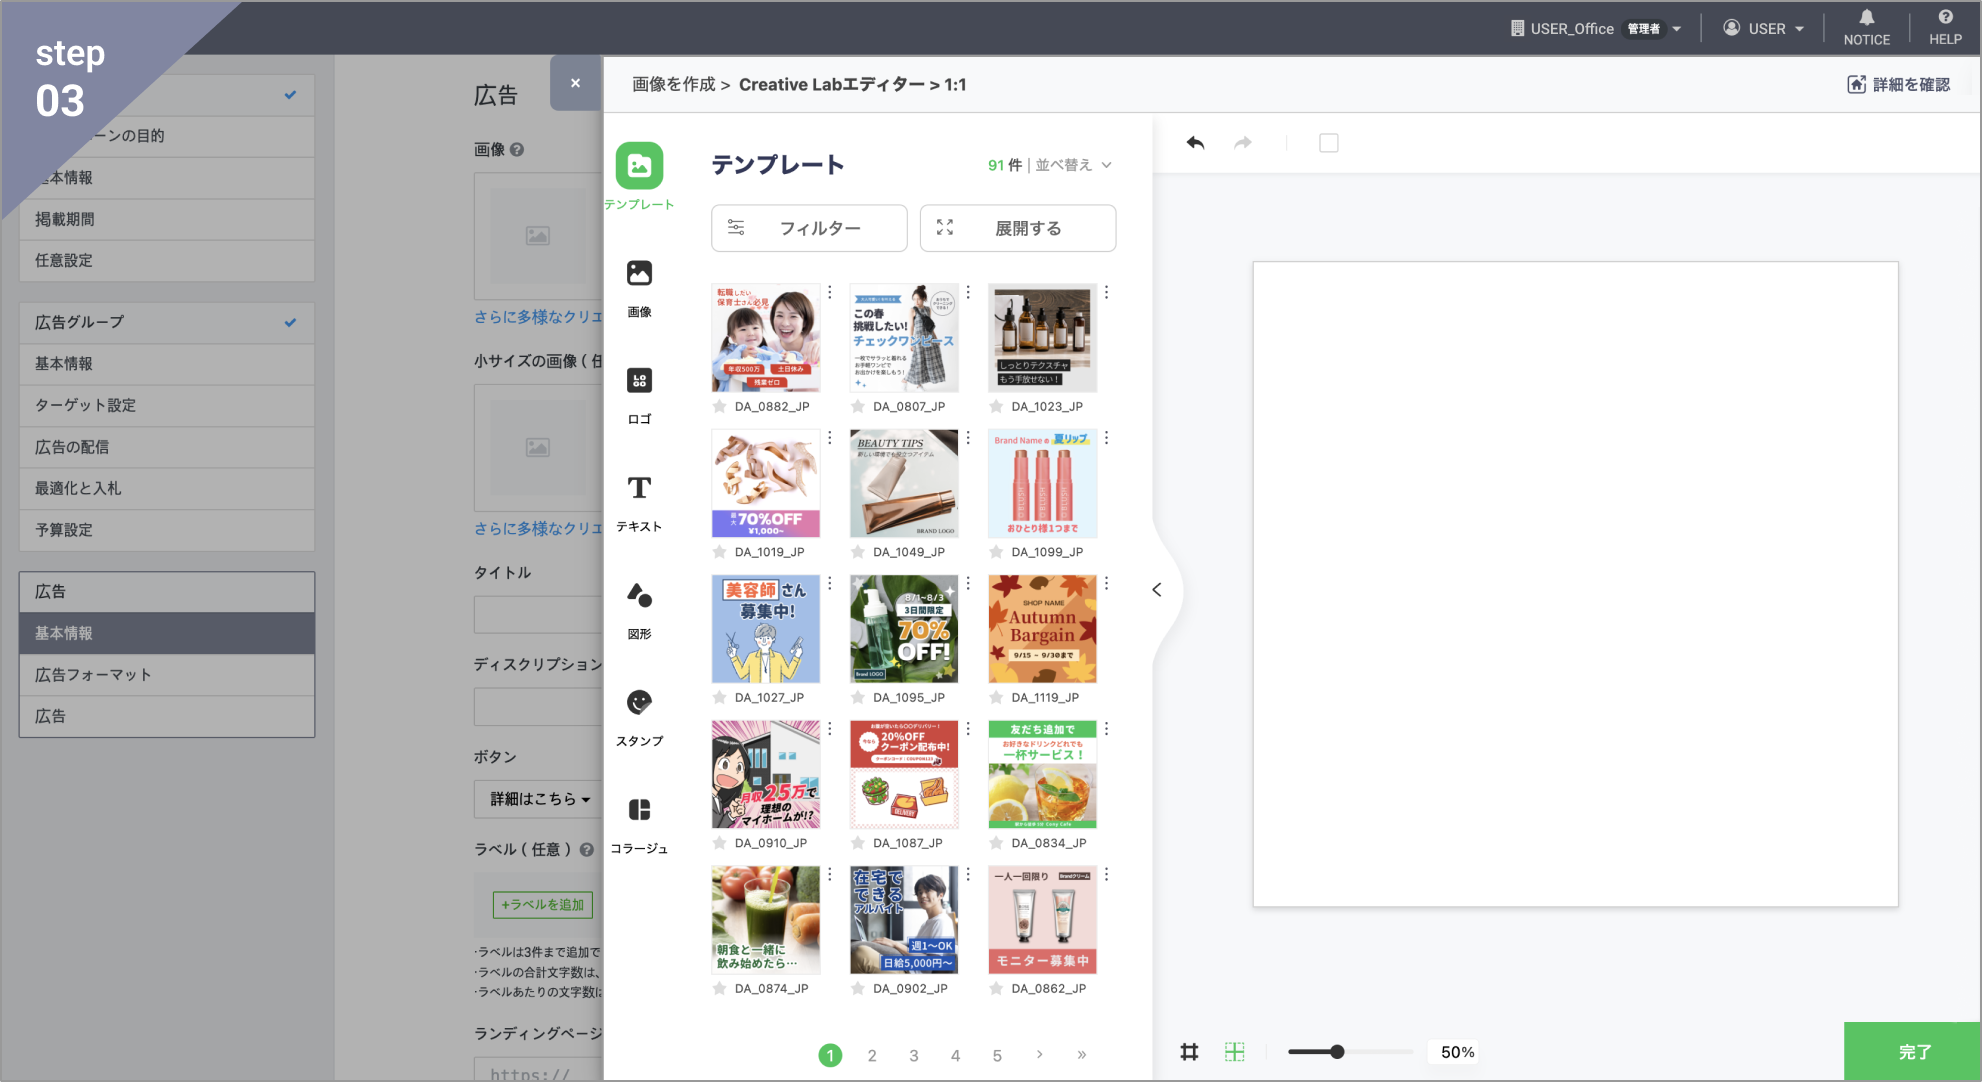Collapse the template panel with left chevron

pos(1157,590)
